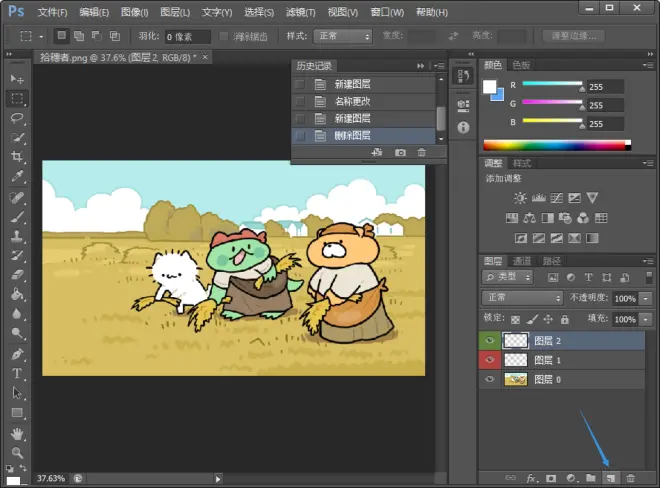Click the link layers icon

pyautogui.click(x=511, y=478)
